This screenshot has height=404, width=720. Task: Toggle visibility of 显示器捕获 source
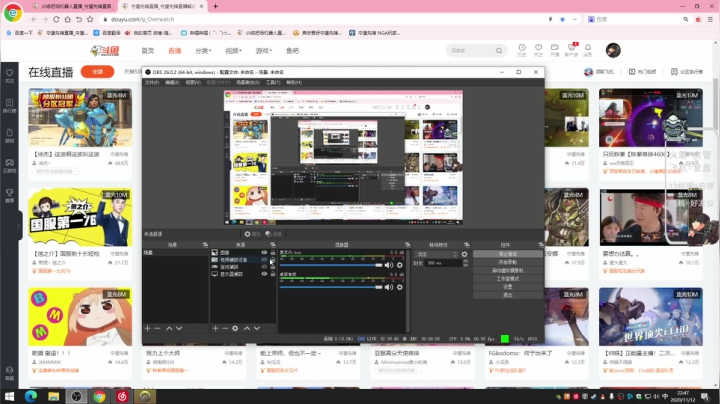[264, 274]
